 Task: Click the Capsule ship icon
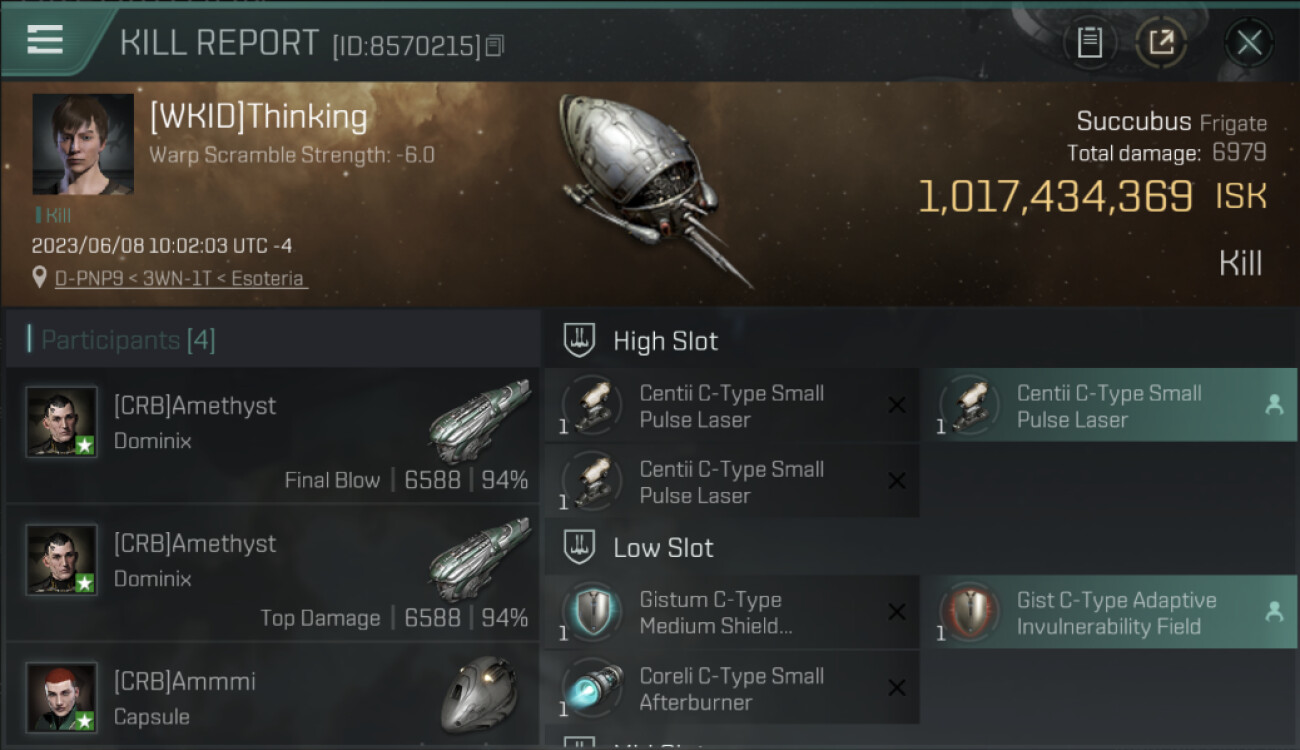[x=479, y=695]
